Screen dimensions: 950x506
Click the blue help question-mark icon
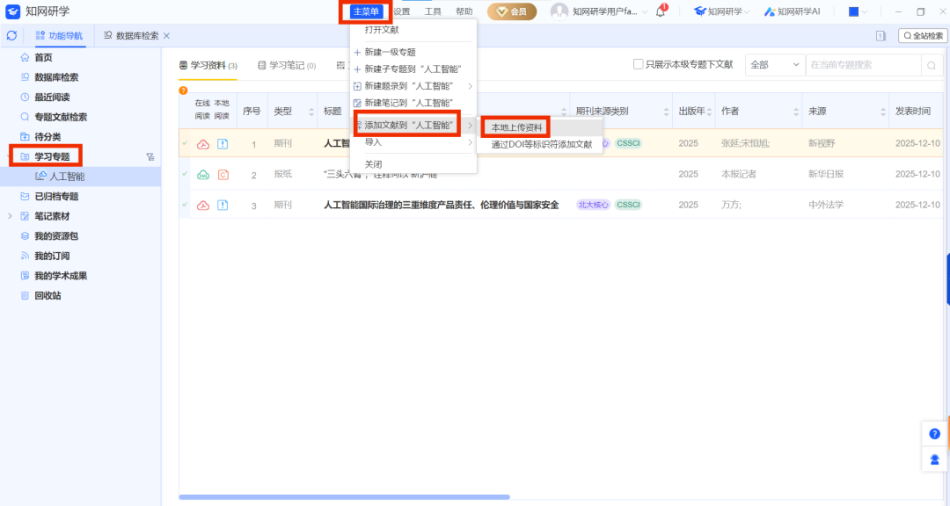coord(935,434)
